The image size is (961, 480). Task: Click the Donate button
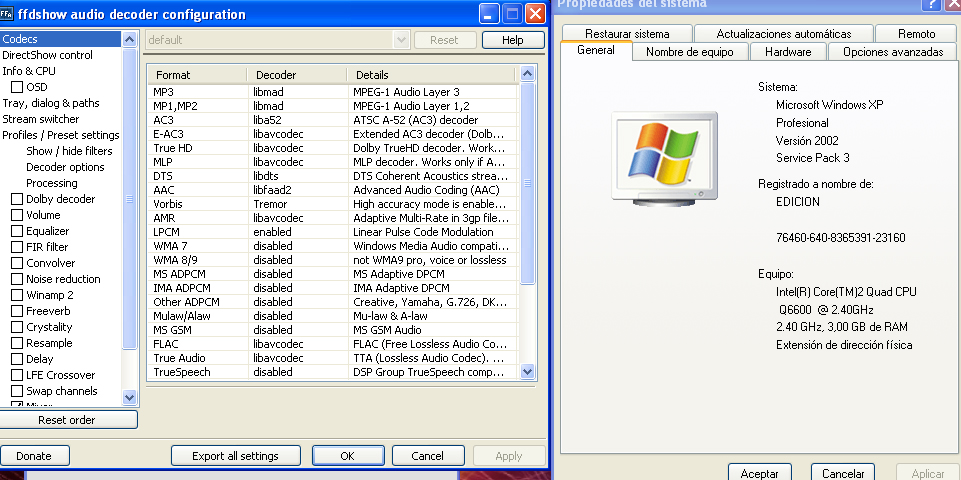click(x=34, y=455)
